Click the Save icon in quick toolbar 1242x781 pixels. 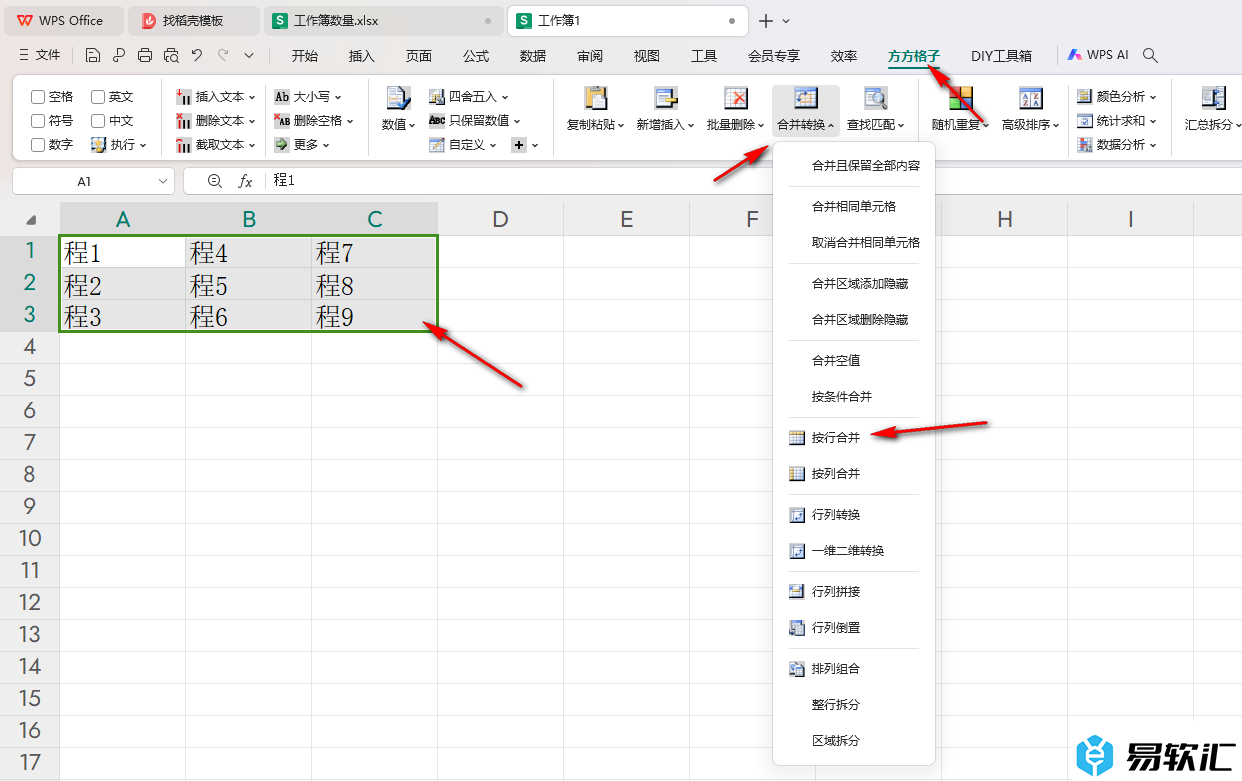point(93,56)
